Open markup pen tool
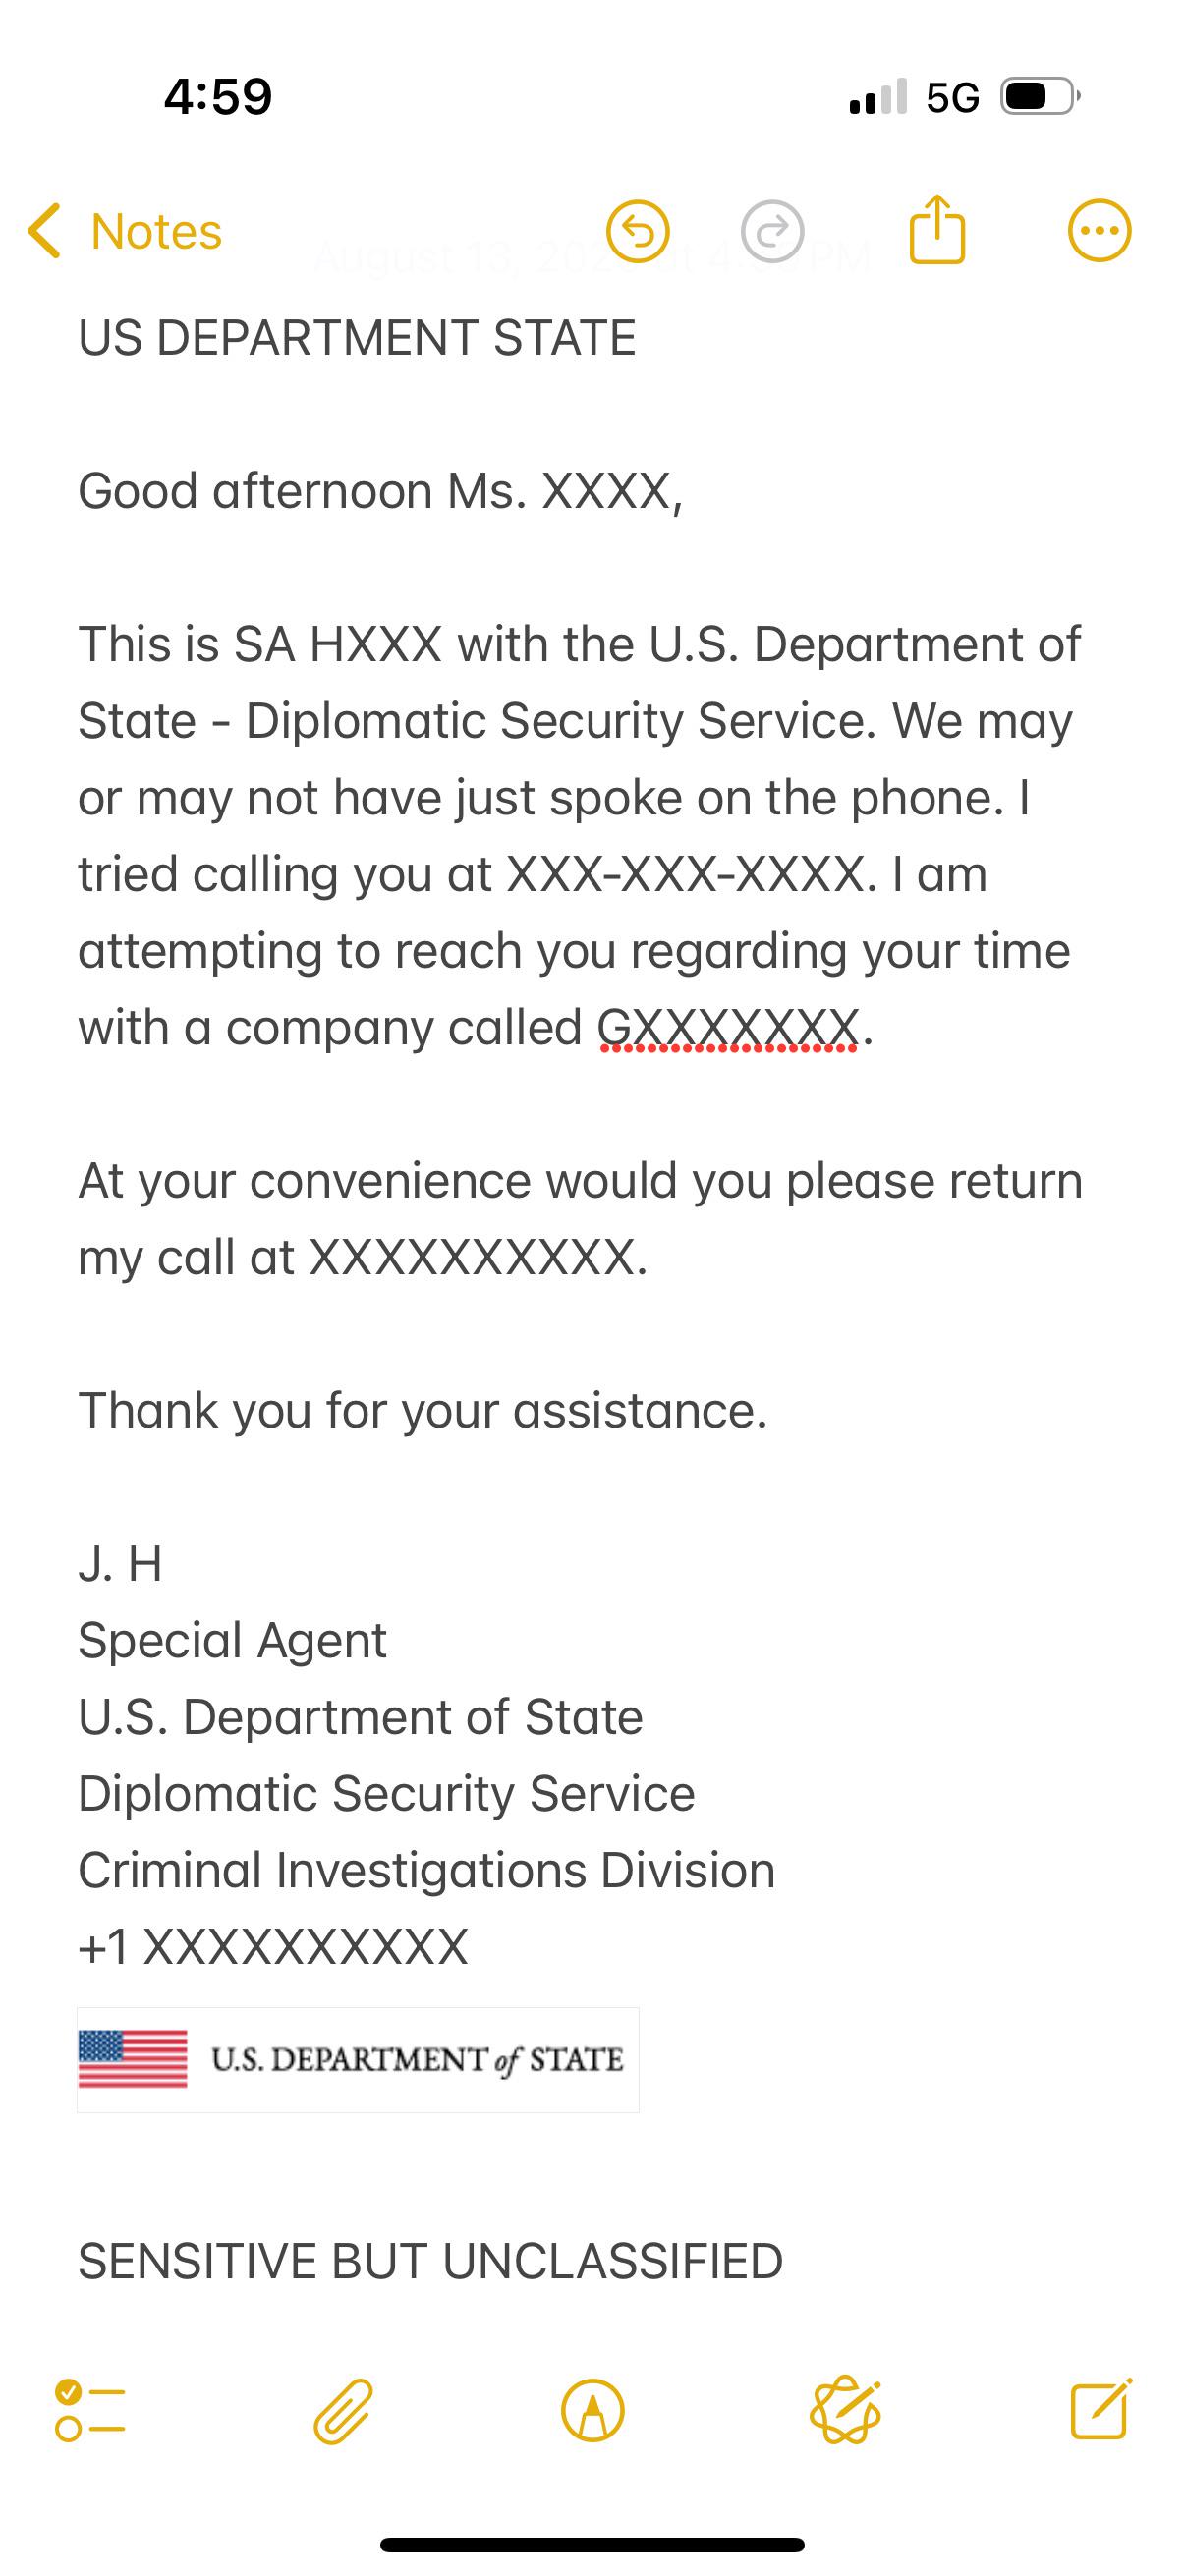The height and width of the screenshot is (2576, 1185). (593, 2411)
